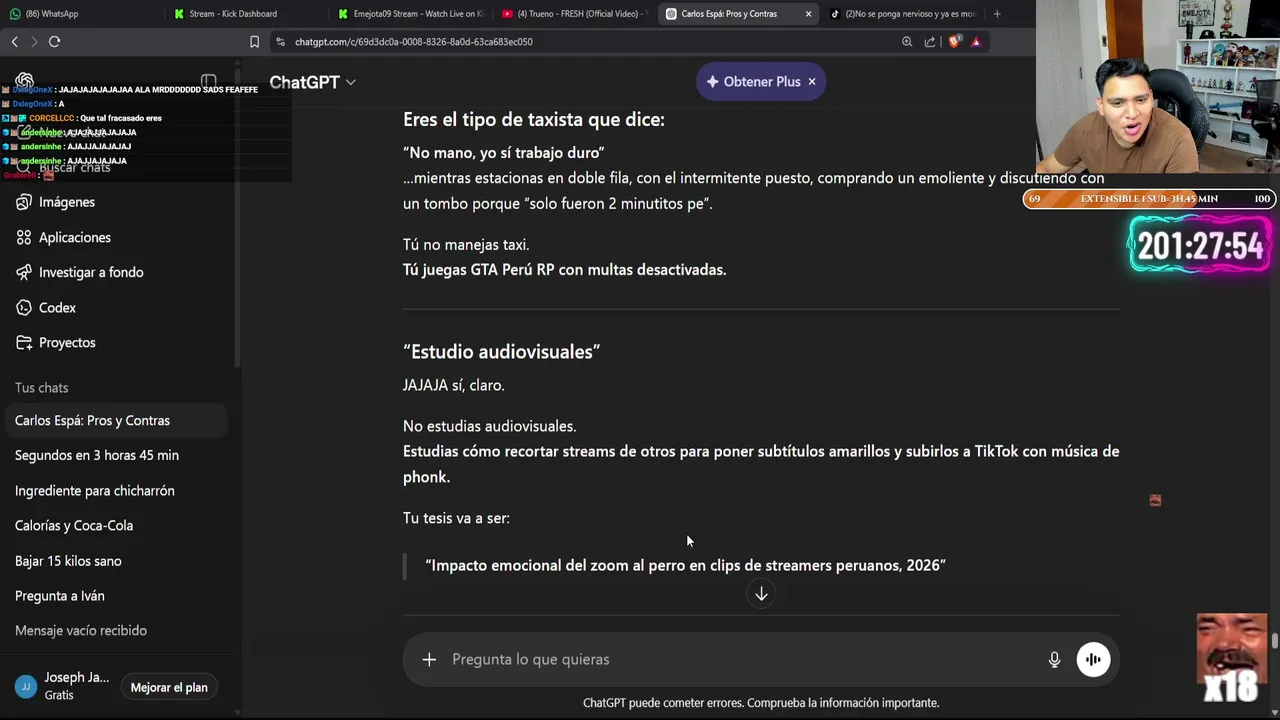1280x720 pixels.
Task: Open chat 'Calorías y Coca-Cola'
Action: click(117, 526)
